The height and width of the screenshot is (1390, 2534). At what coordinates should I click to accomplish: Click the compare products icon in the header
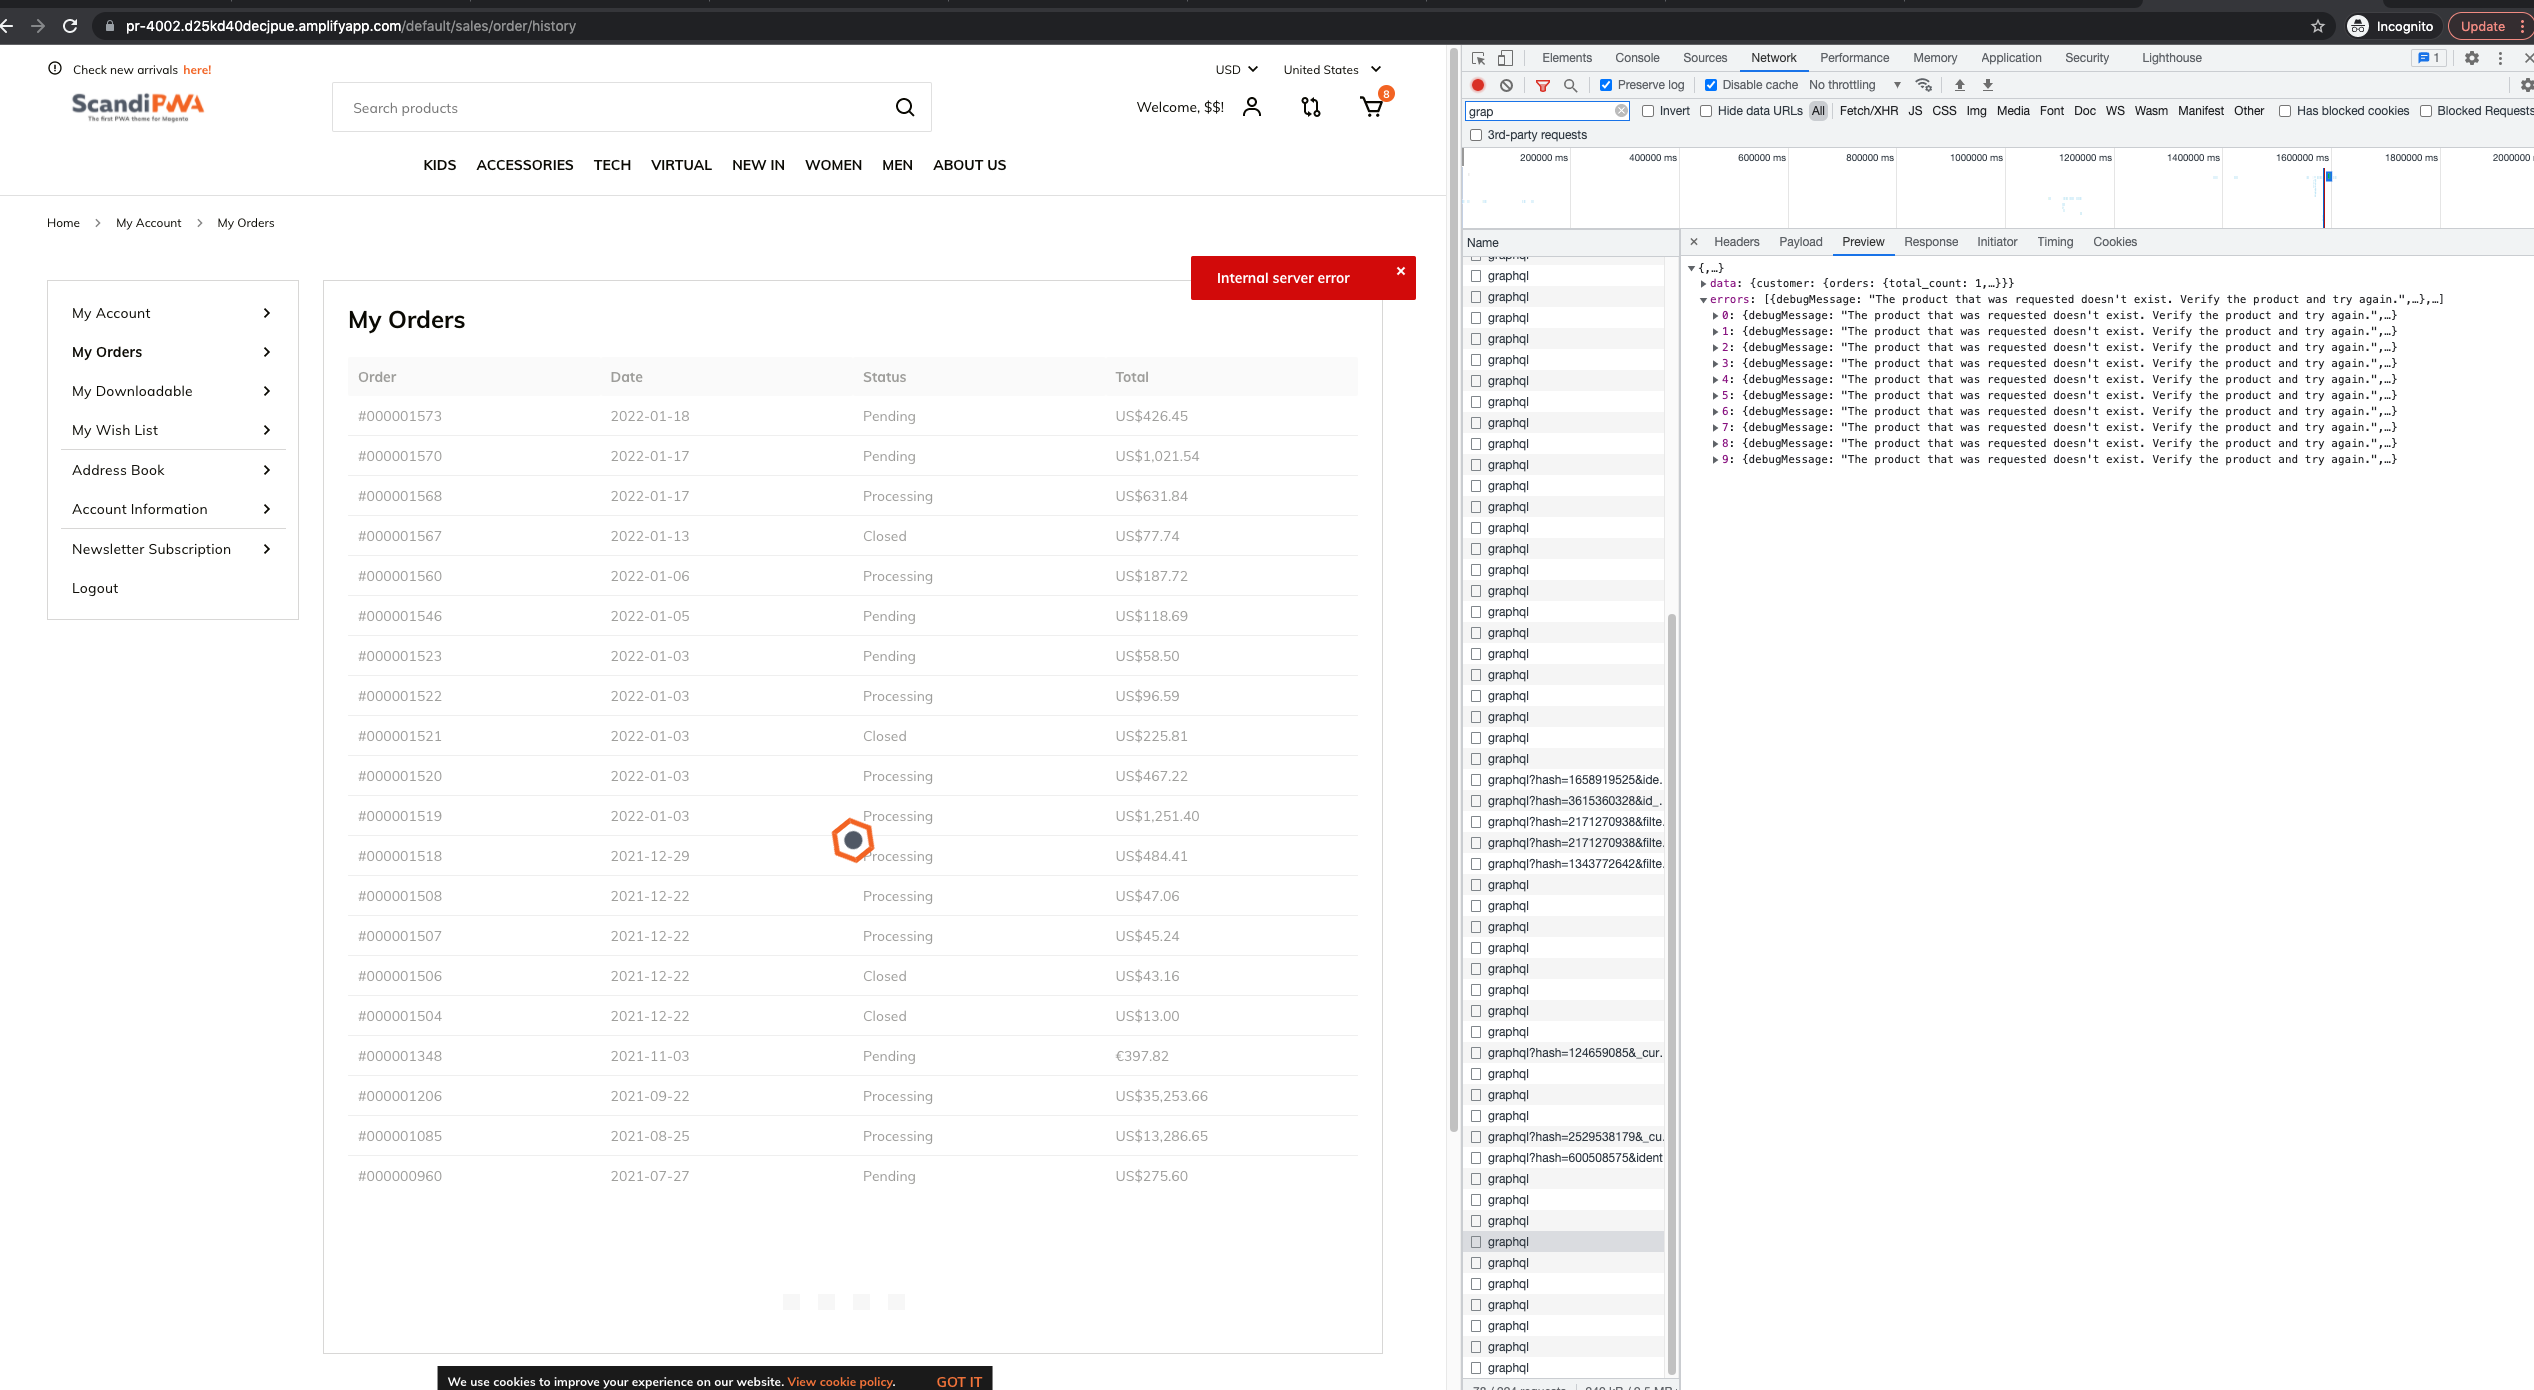coord(1311,106)
